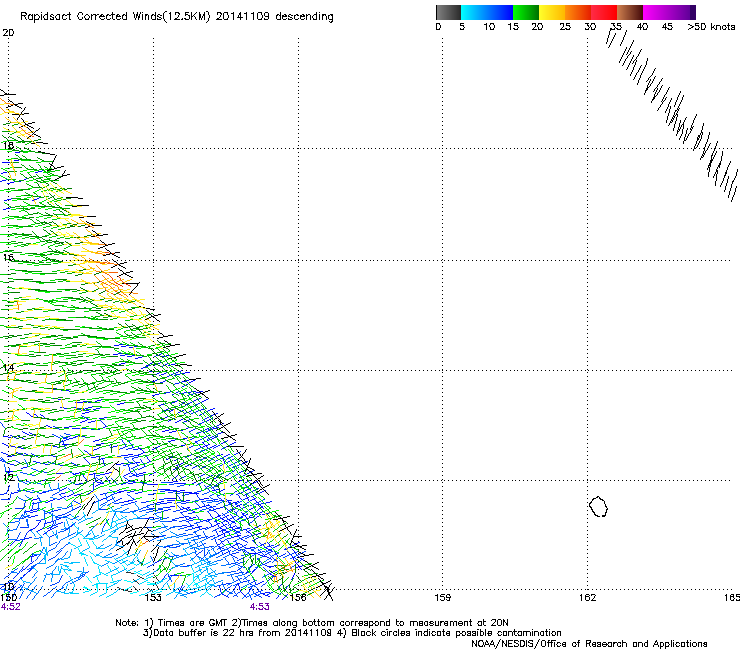Click the yellow 20-25 knots legend segment
This screenshot has width=740, height=650.
[x=552, y=12]
